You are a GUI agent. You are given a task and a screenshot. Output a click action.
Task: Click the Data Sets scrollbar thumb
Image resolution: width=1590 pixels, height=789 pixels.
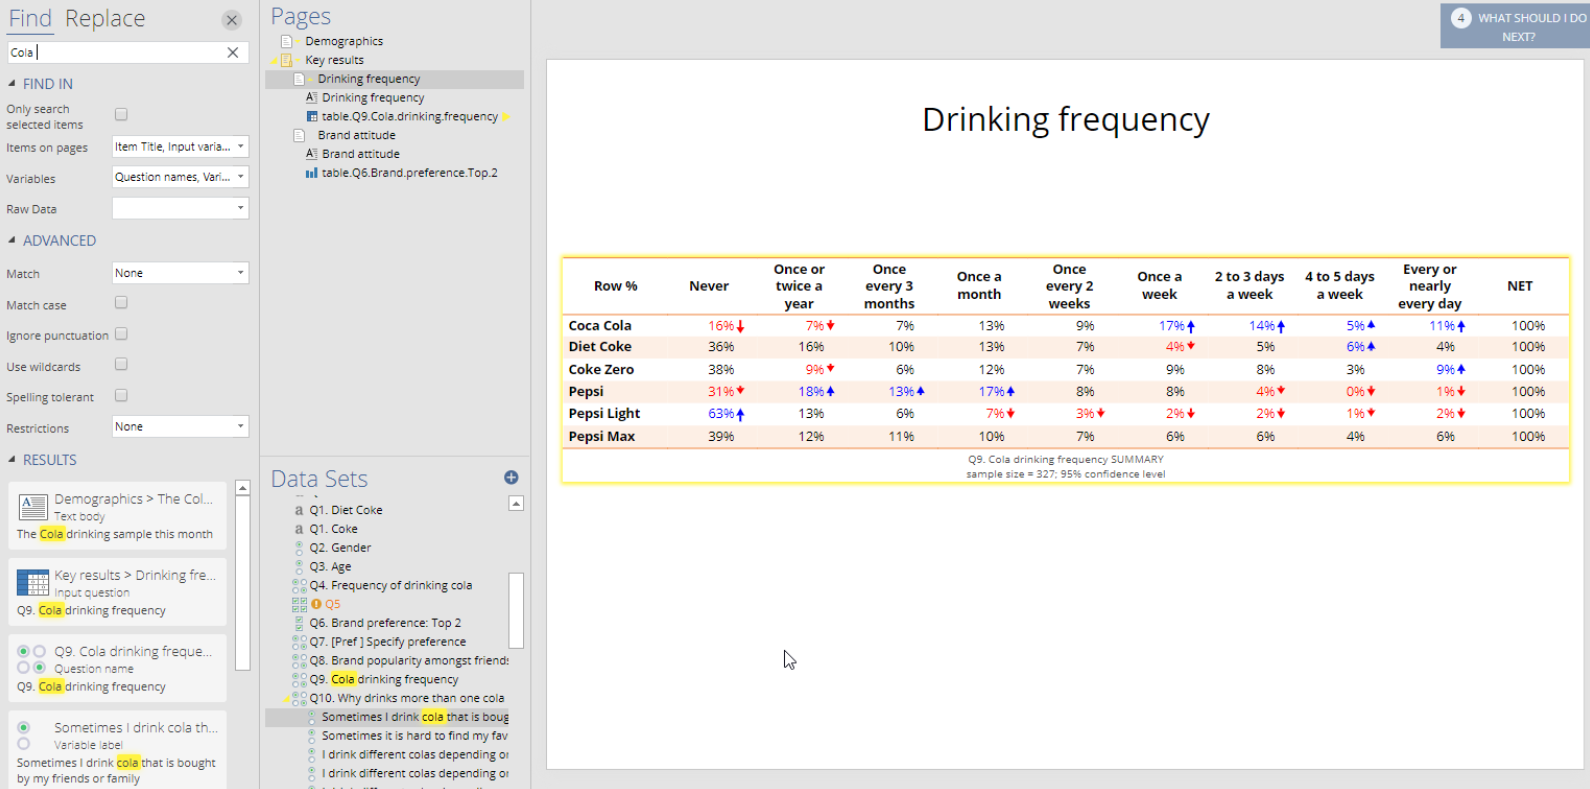coord(516,610)
